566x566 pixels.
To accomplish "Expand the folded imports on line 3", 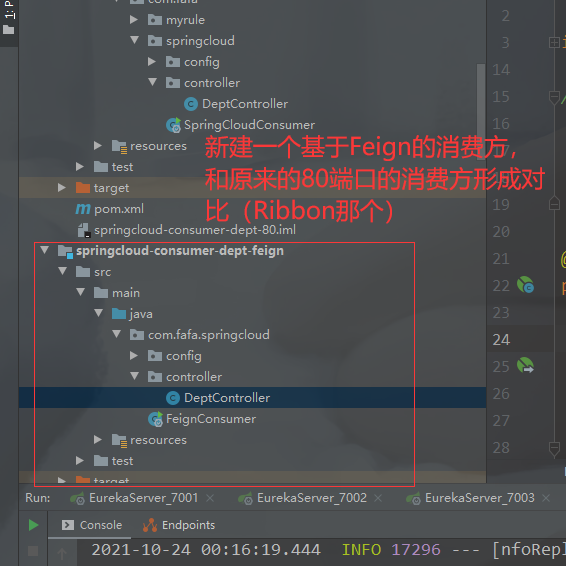I will point(554,43).
